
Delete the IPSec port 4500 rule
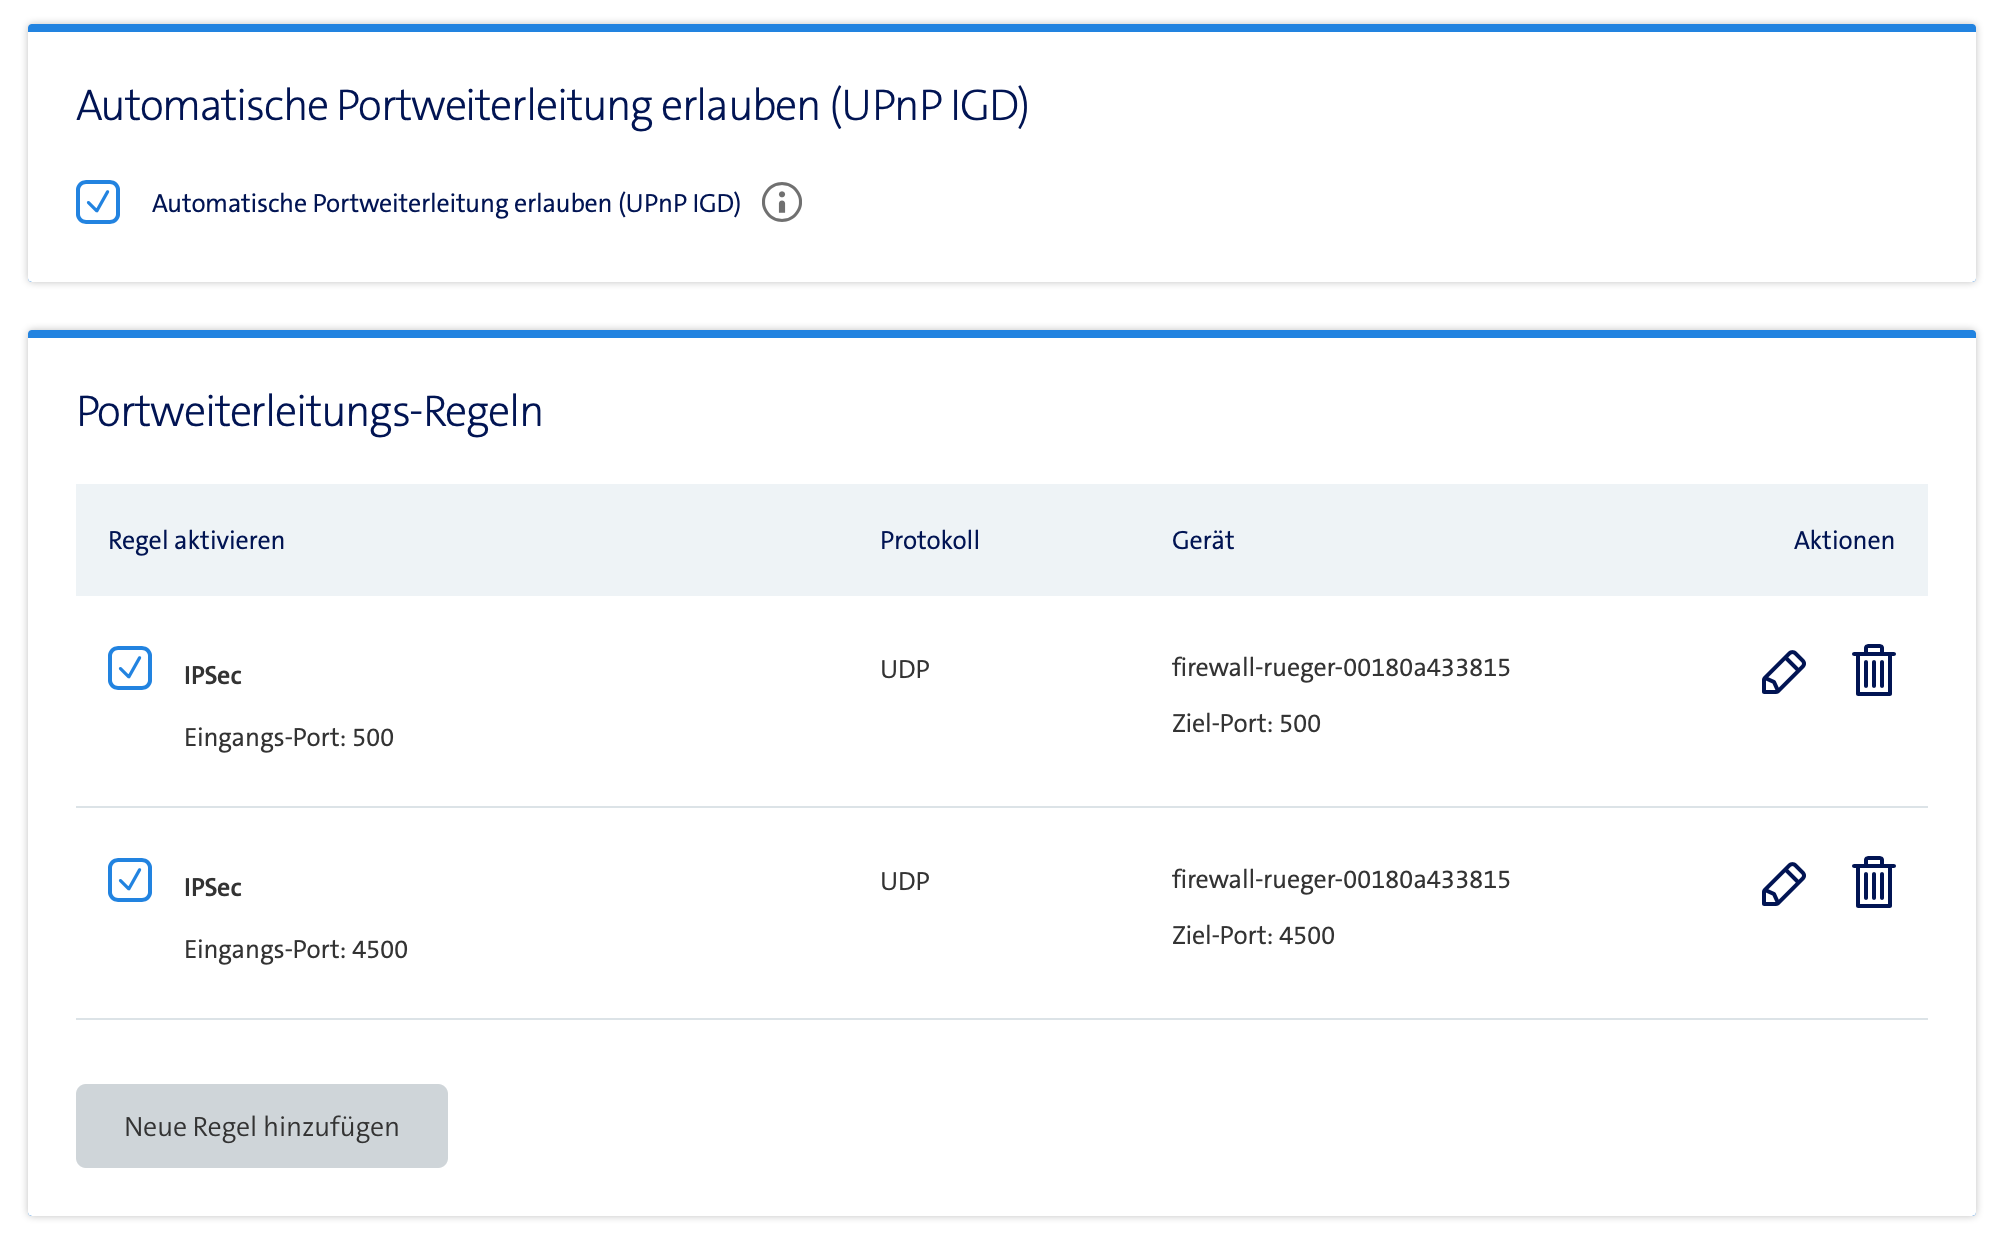(1873, 883)
